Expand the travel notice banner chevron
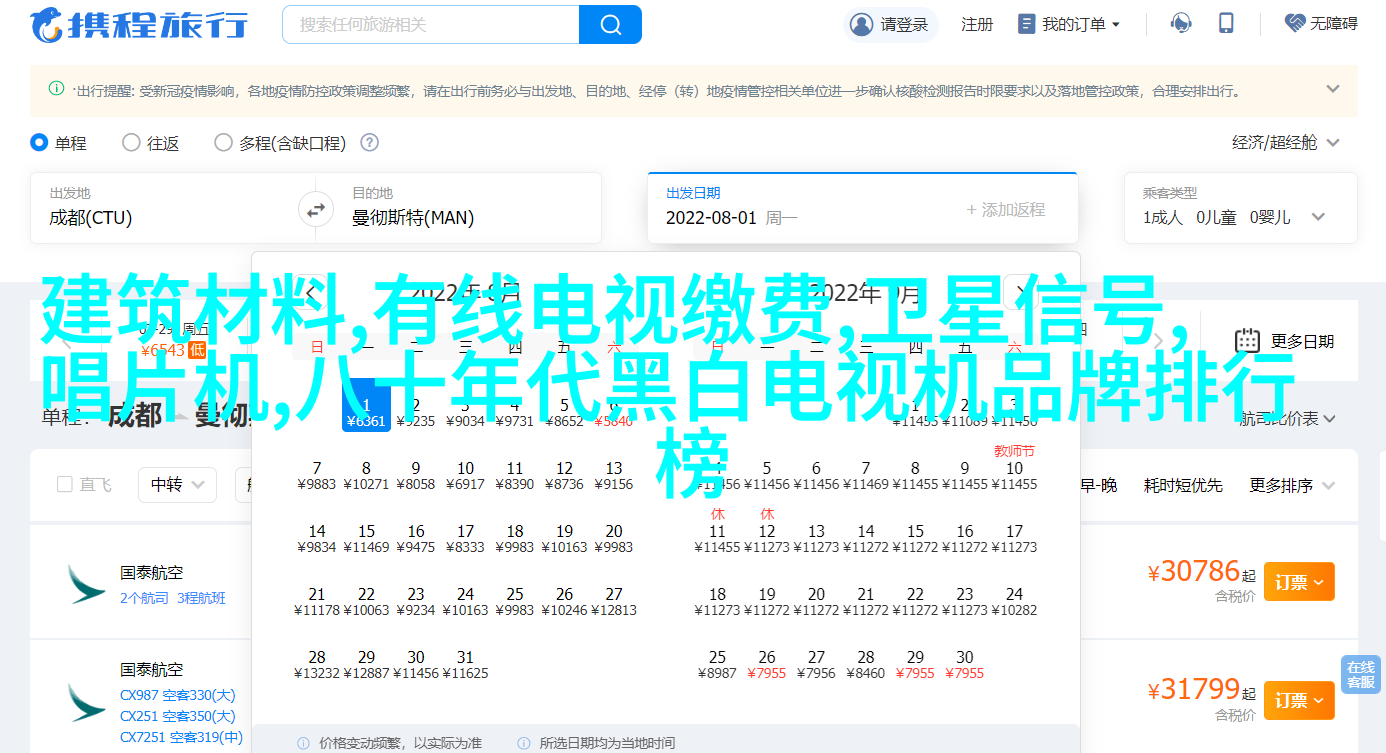Viewport: 1386px width, 753px height. (x=1332, y=89)
